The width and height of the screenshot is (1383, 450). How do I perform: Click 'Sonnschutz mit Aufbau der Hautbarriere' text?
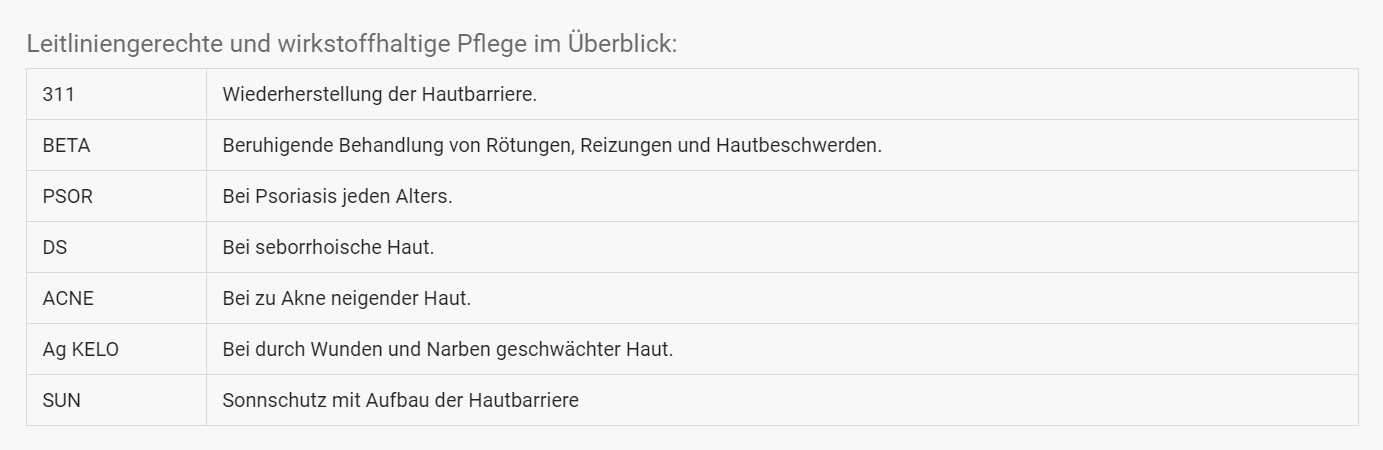[400, 400]
